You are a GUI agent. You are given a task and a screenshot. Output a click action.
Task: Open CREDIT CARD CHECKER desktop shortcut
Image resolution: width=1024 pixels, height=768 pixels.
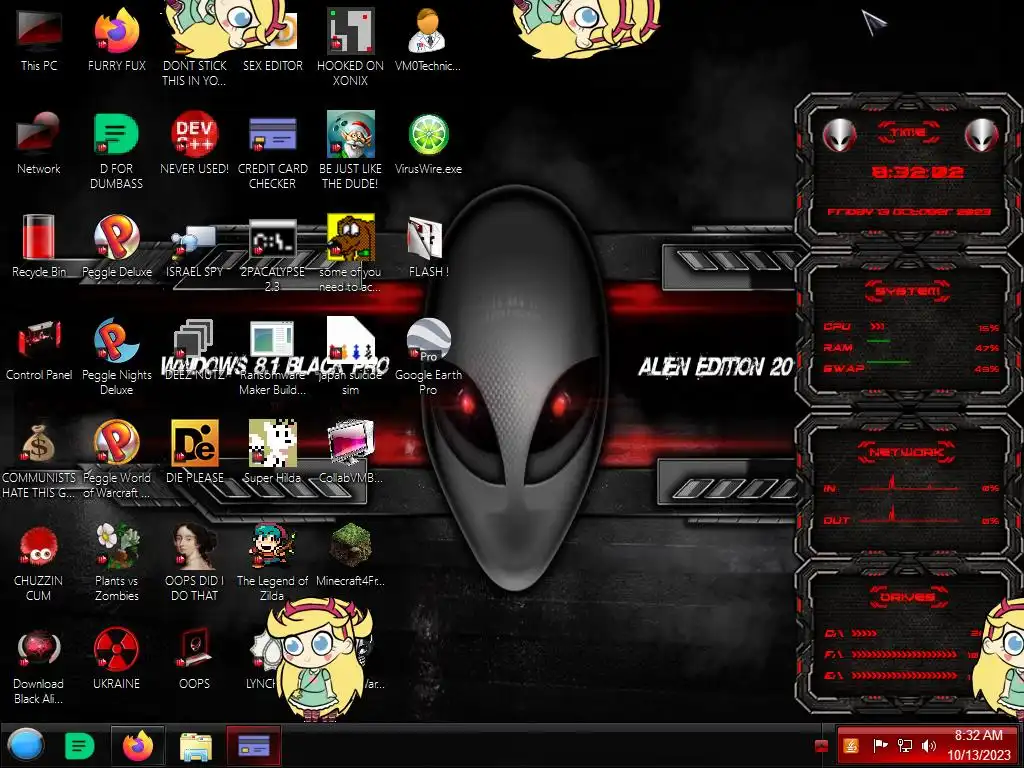(272, 150)
